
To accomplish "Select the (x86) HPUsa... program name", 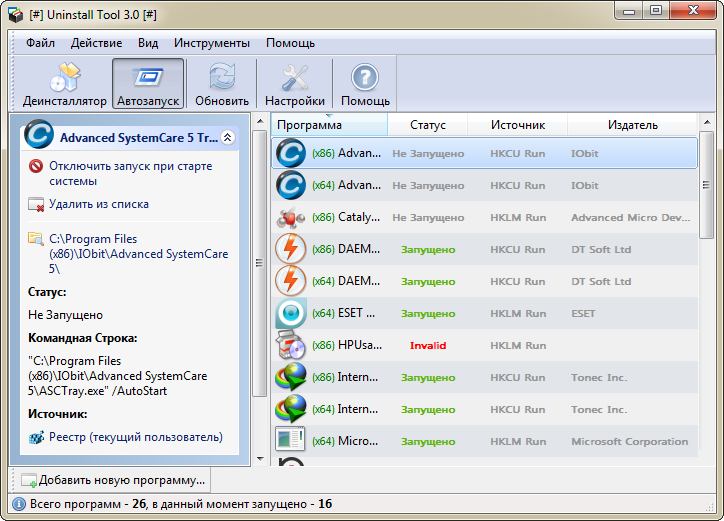I will click(347, 345).
